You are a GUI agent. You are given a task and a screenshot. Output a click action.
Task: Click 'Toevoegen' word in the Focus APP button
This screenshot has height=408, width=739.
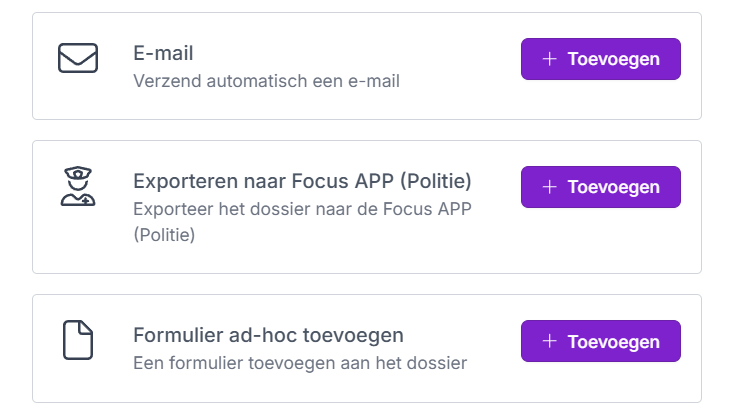(x=613, y=187)
